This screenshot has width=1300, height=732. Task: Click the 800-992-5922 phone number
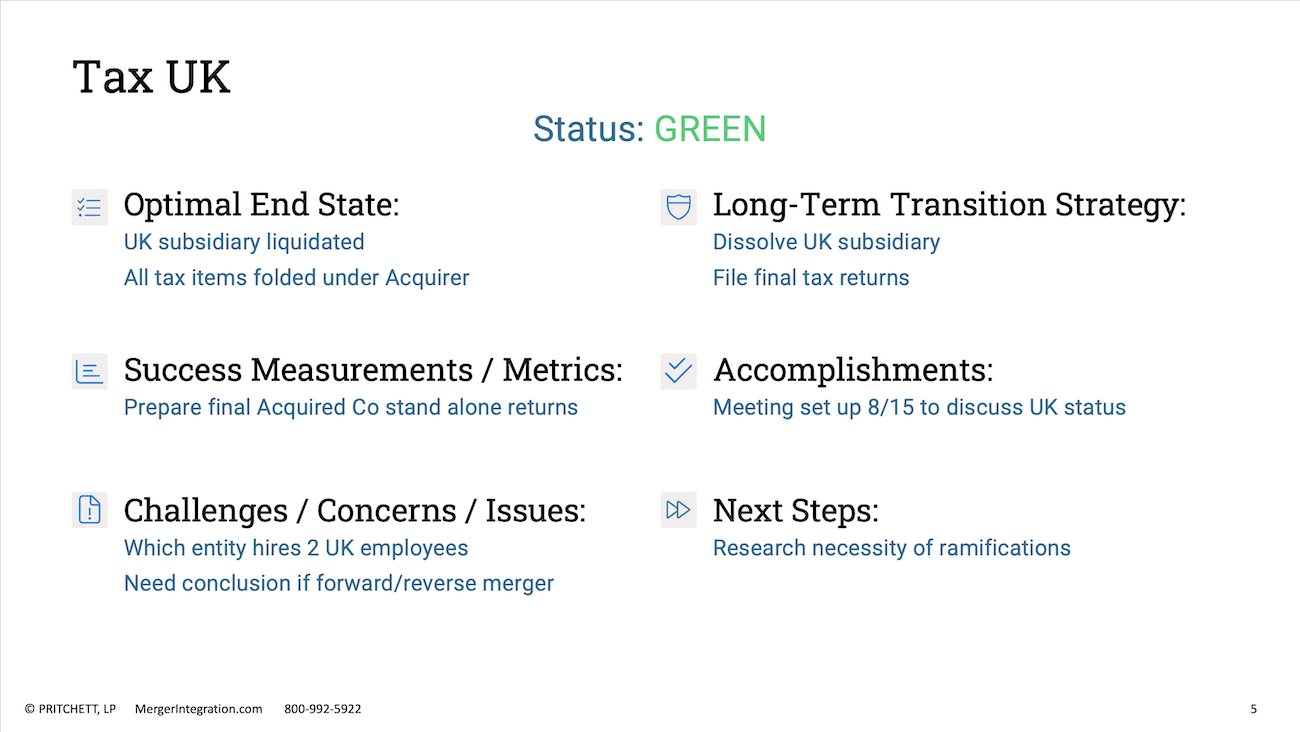tap(323, 709)
